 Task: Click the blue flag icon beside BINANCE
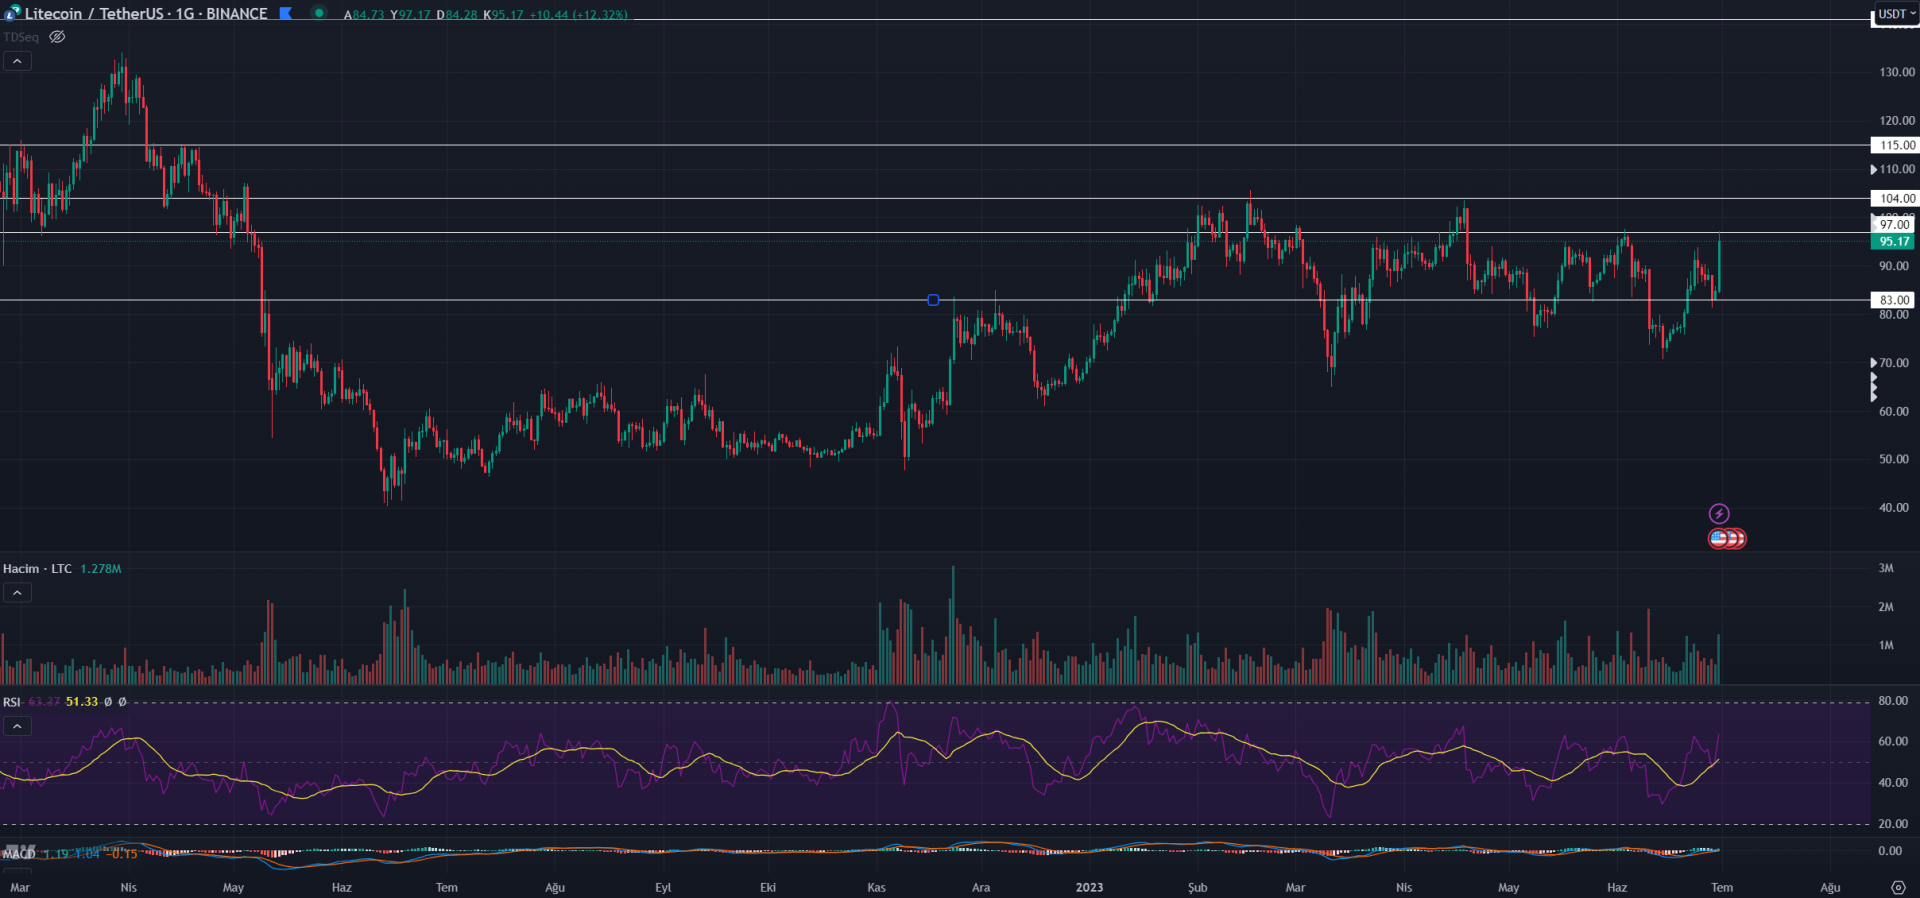point(286,13)
